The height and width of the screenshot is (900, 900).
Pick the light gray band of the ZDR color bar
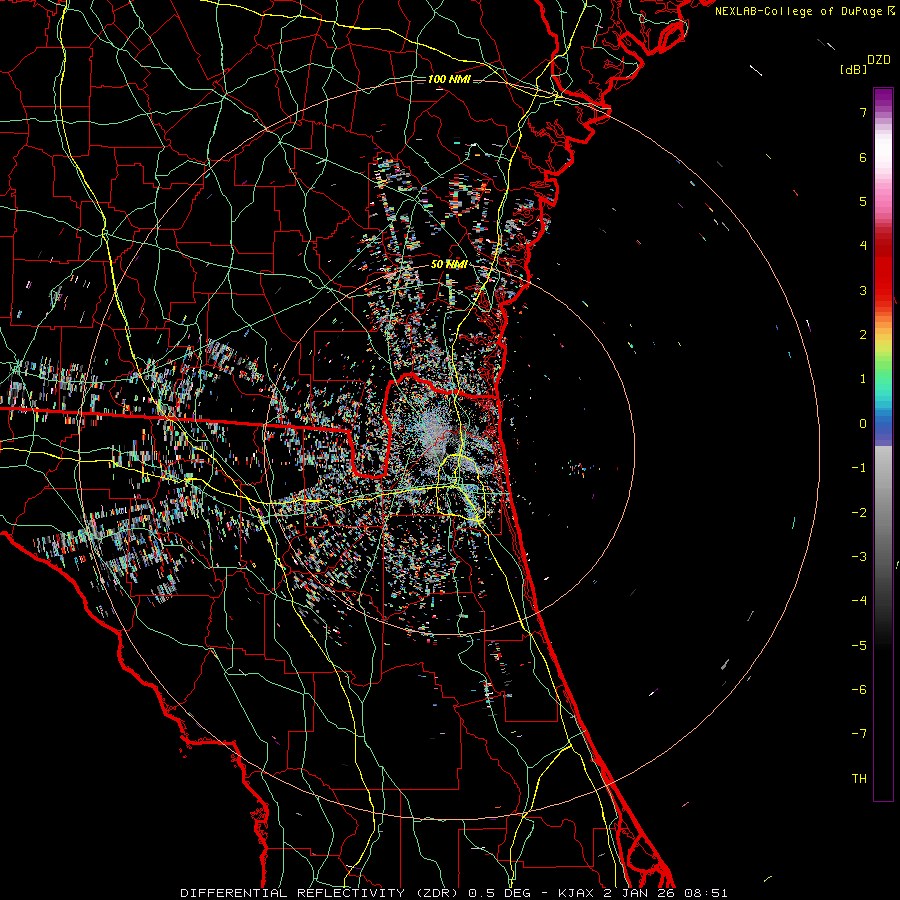(883, 468)
